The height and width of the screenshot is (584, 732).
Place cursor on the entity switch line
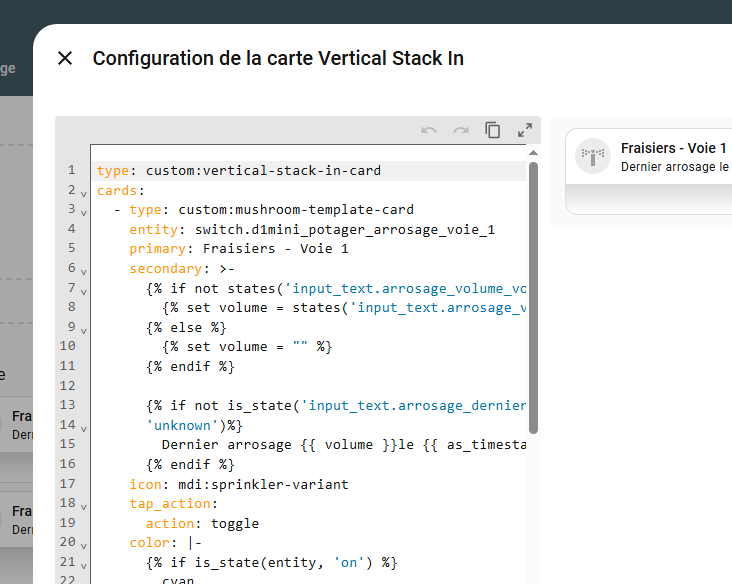pos(312,230)
